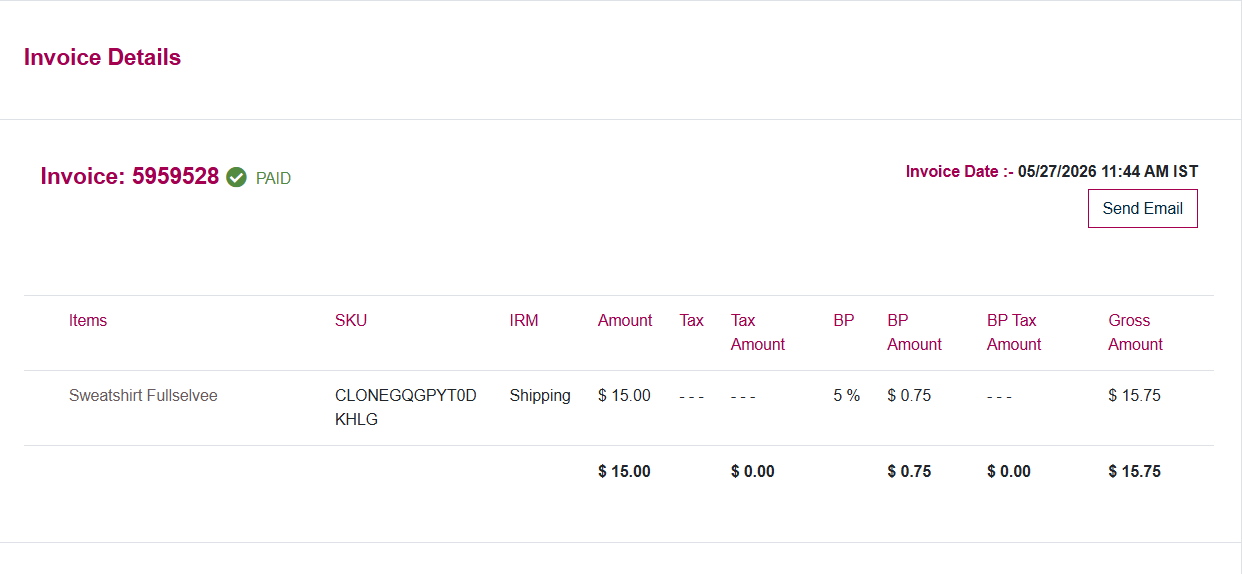This screenshot has width=1242, height=574.
Task: Click the BP Amount column header
Action: tap(914, 332)
